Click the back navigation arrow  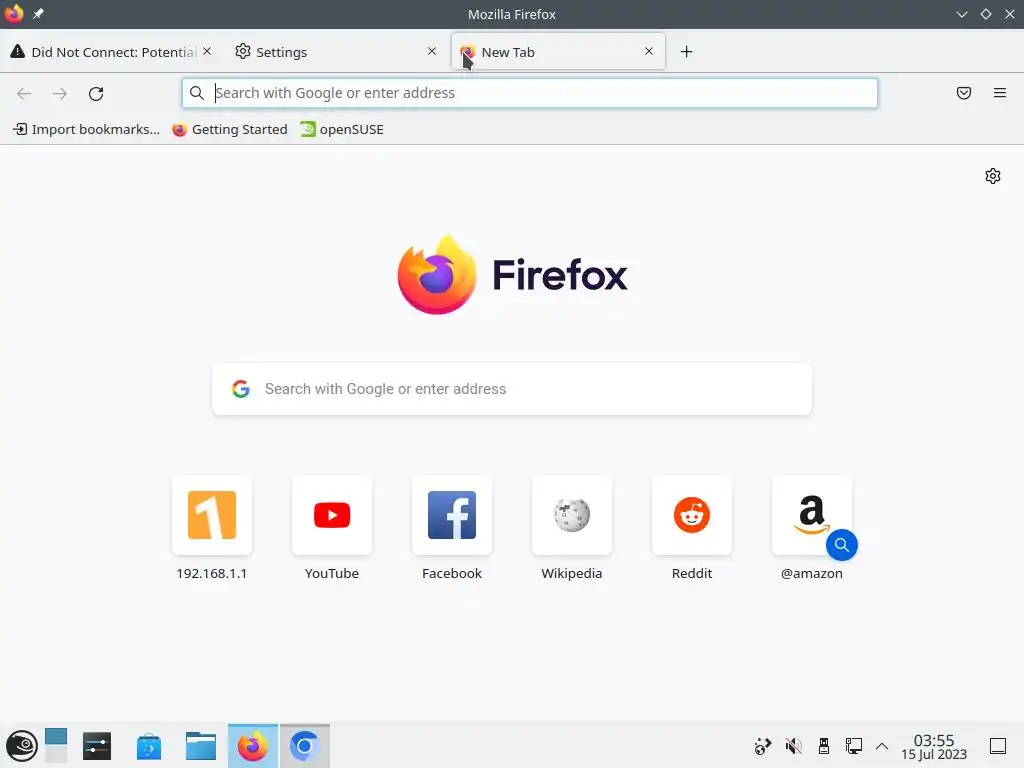24,93
